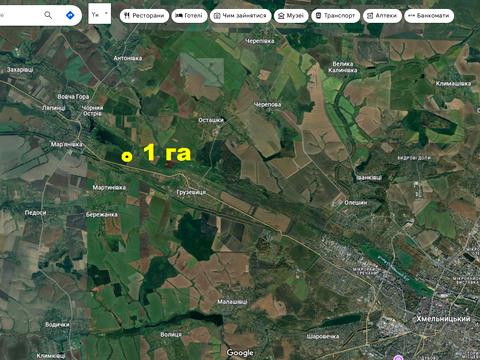Screen dimensions: 480x360
Task: Filter by Ресторани chip
Action: click(x=144, y=16)
